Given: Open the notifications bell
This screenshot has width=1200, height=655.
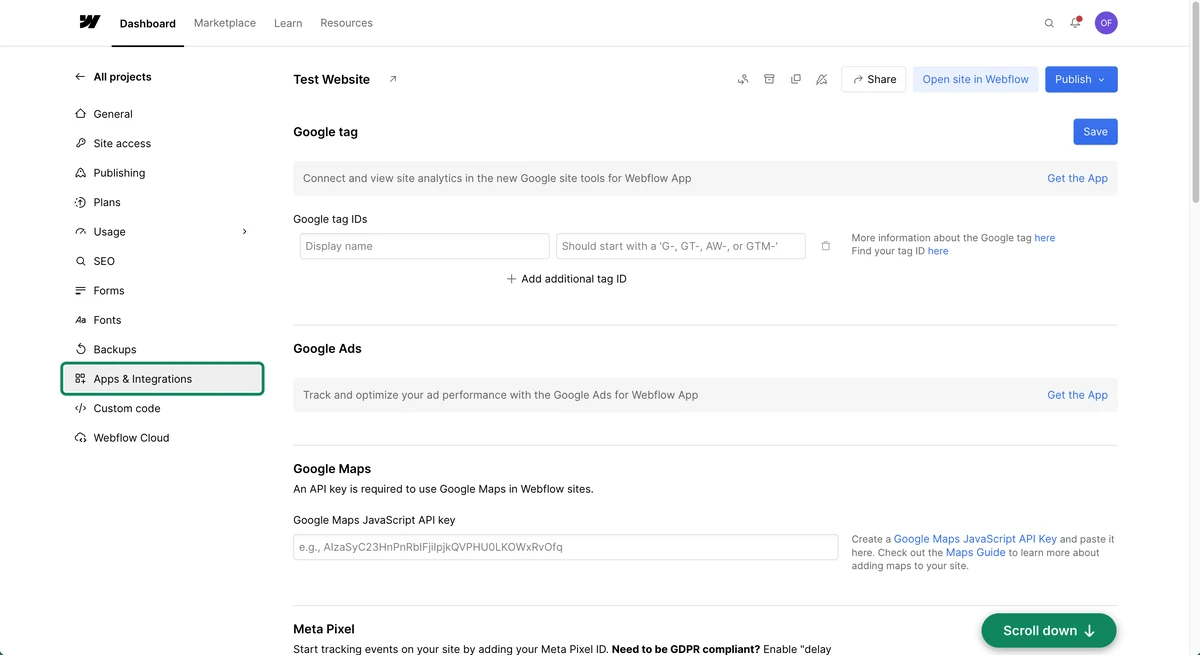Looking at the screenshot, I should 1076,22.
